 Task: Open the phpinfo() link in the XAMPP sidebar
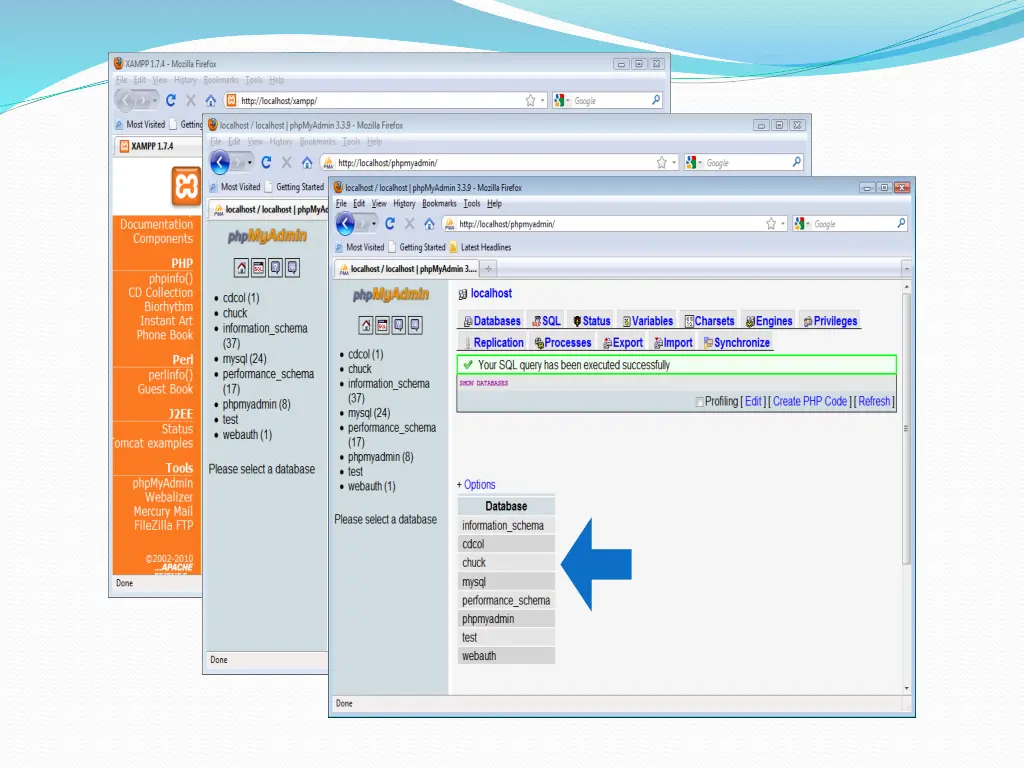[x=171, y=278]
